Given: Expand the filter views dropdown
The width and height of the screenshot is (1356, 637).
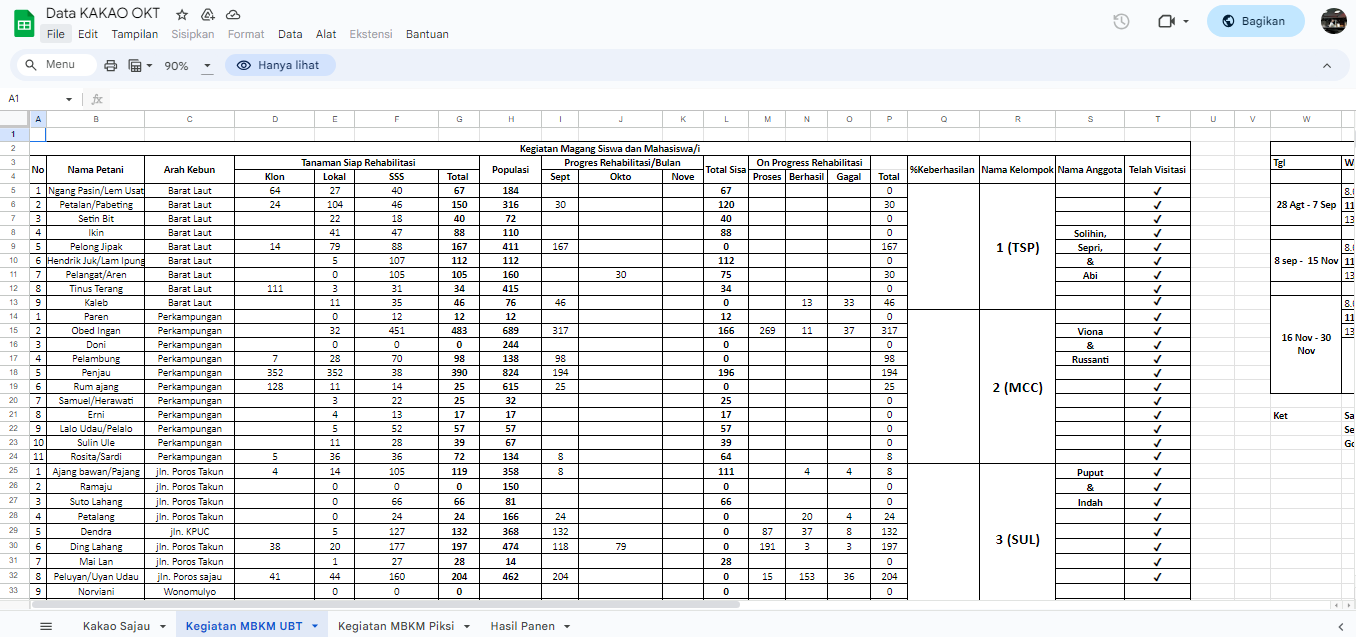Looking at the screenshot, I should pos(149,65).
